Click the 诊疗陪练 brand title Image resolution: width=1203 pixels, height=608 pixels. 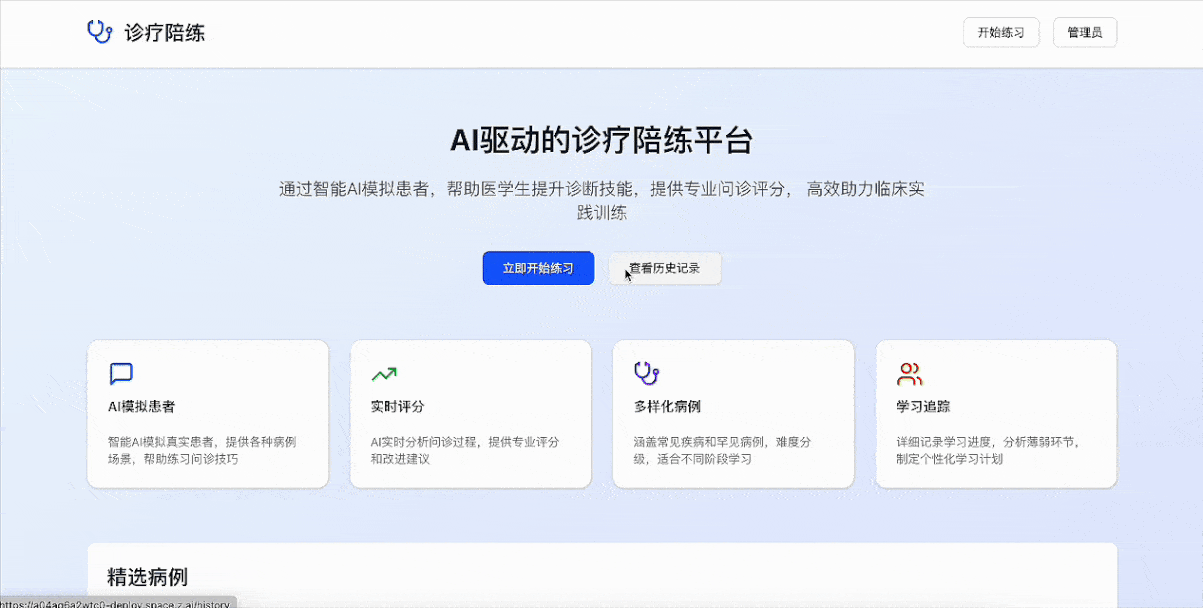point(165,32)
